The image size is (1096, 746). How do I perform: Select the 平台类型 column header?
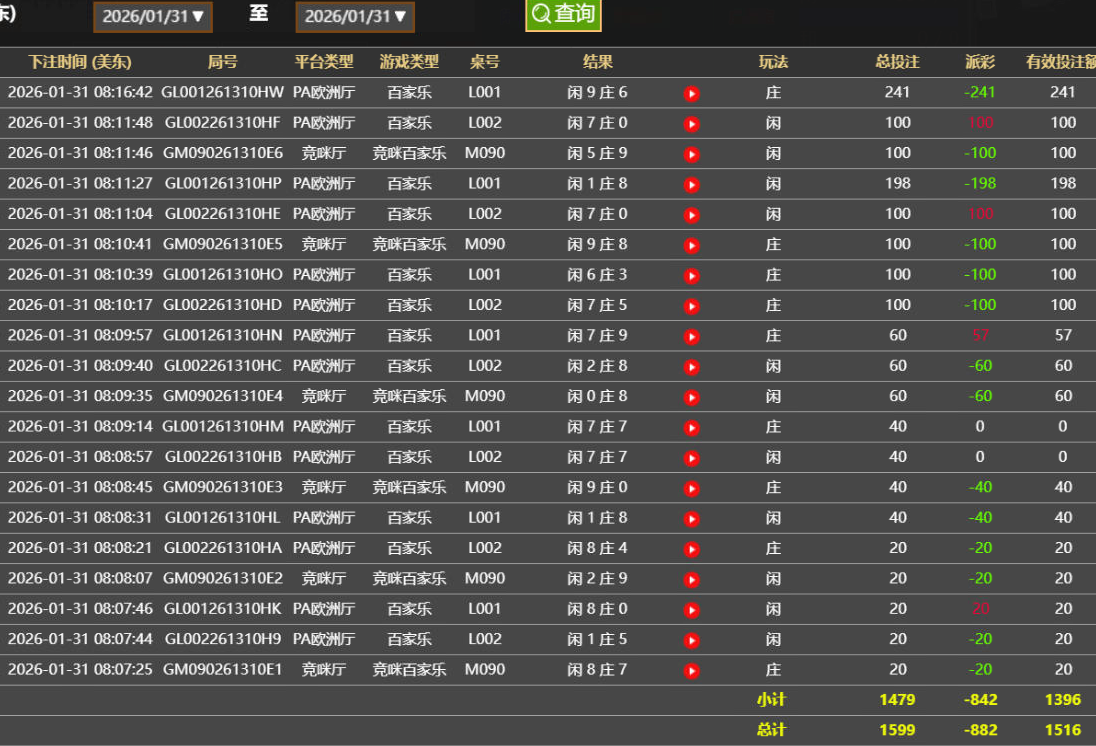(324, 62)
